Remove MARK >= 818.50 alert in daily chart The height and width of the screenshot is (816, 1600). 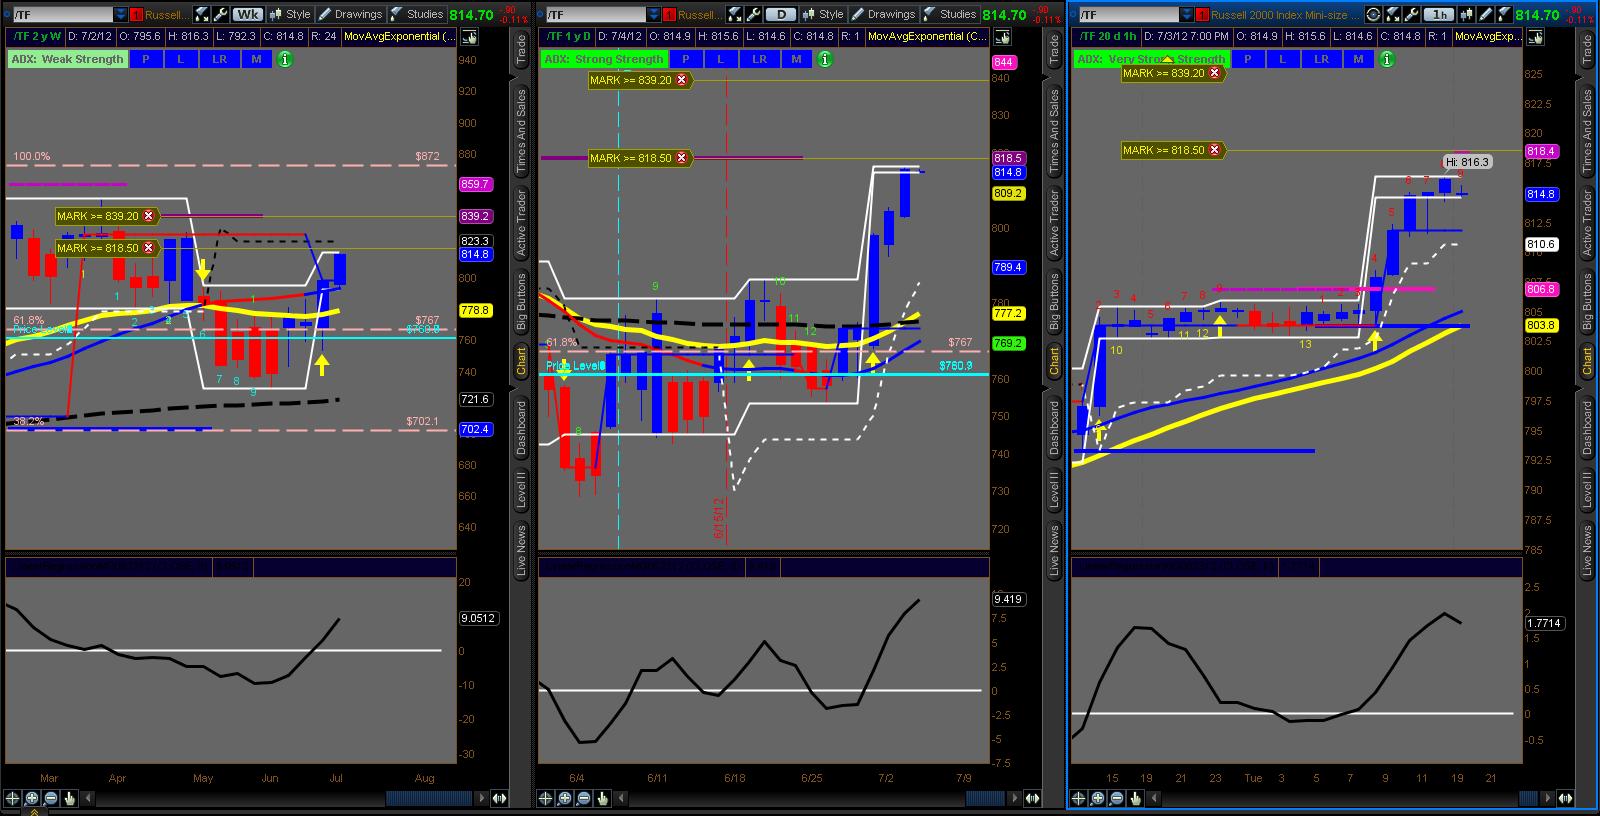682,158
